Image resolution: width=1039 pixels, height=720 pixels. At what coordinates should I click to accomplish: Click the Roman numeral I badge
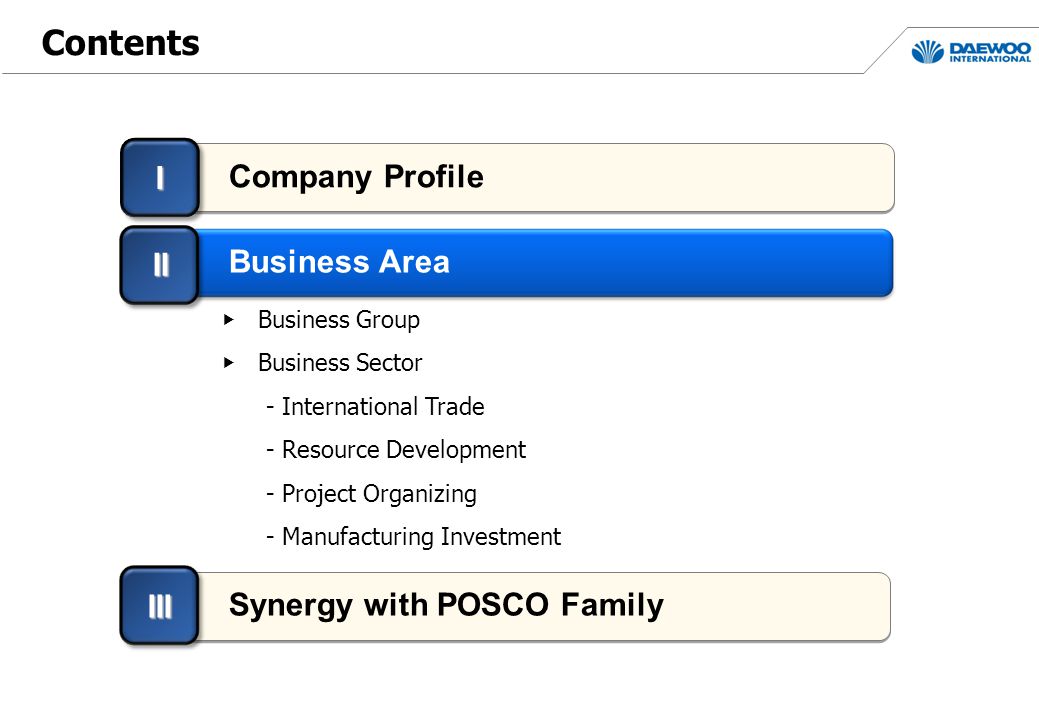point(160,178)
